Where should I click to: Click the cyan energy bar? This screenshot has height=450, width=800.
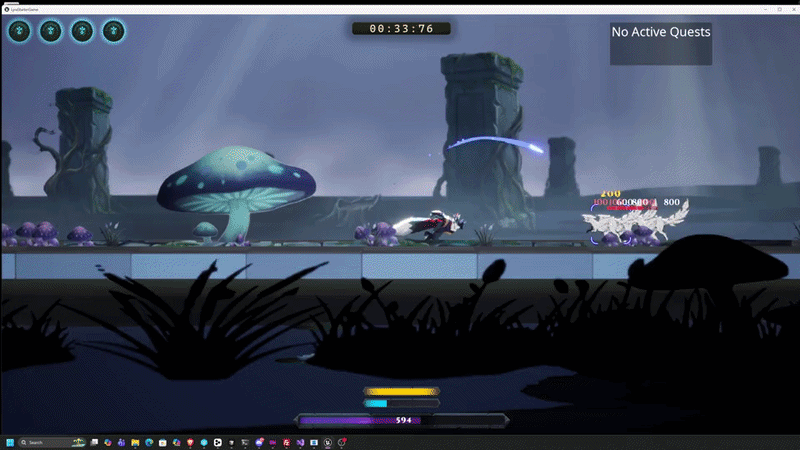tap(402, 403)
